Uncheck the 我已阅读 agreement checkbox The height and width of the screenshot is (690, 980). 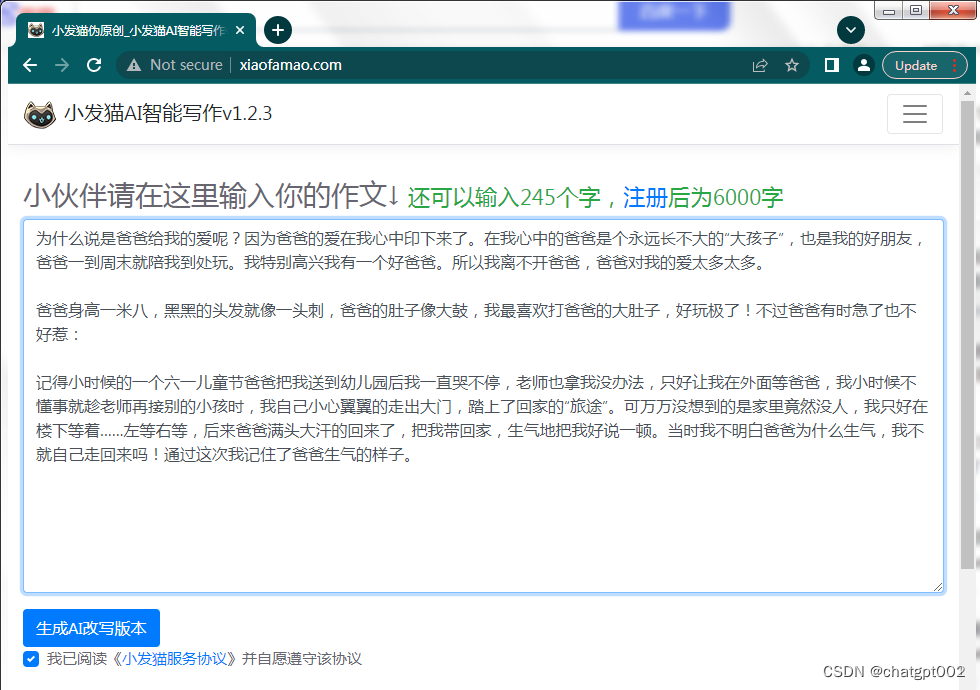click(31, 659)
